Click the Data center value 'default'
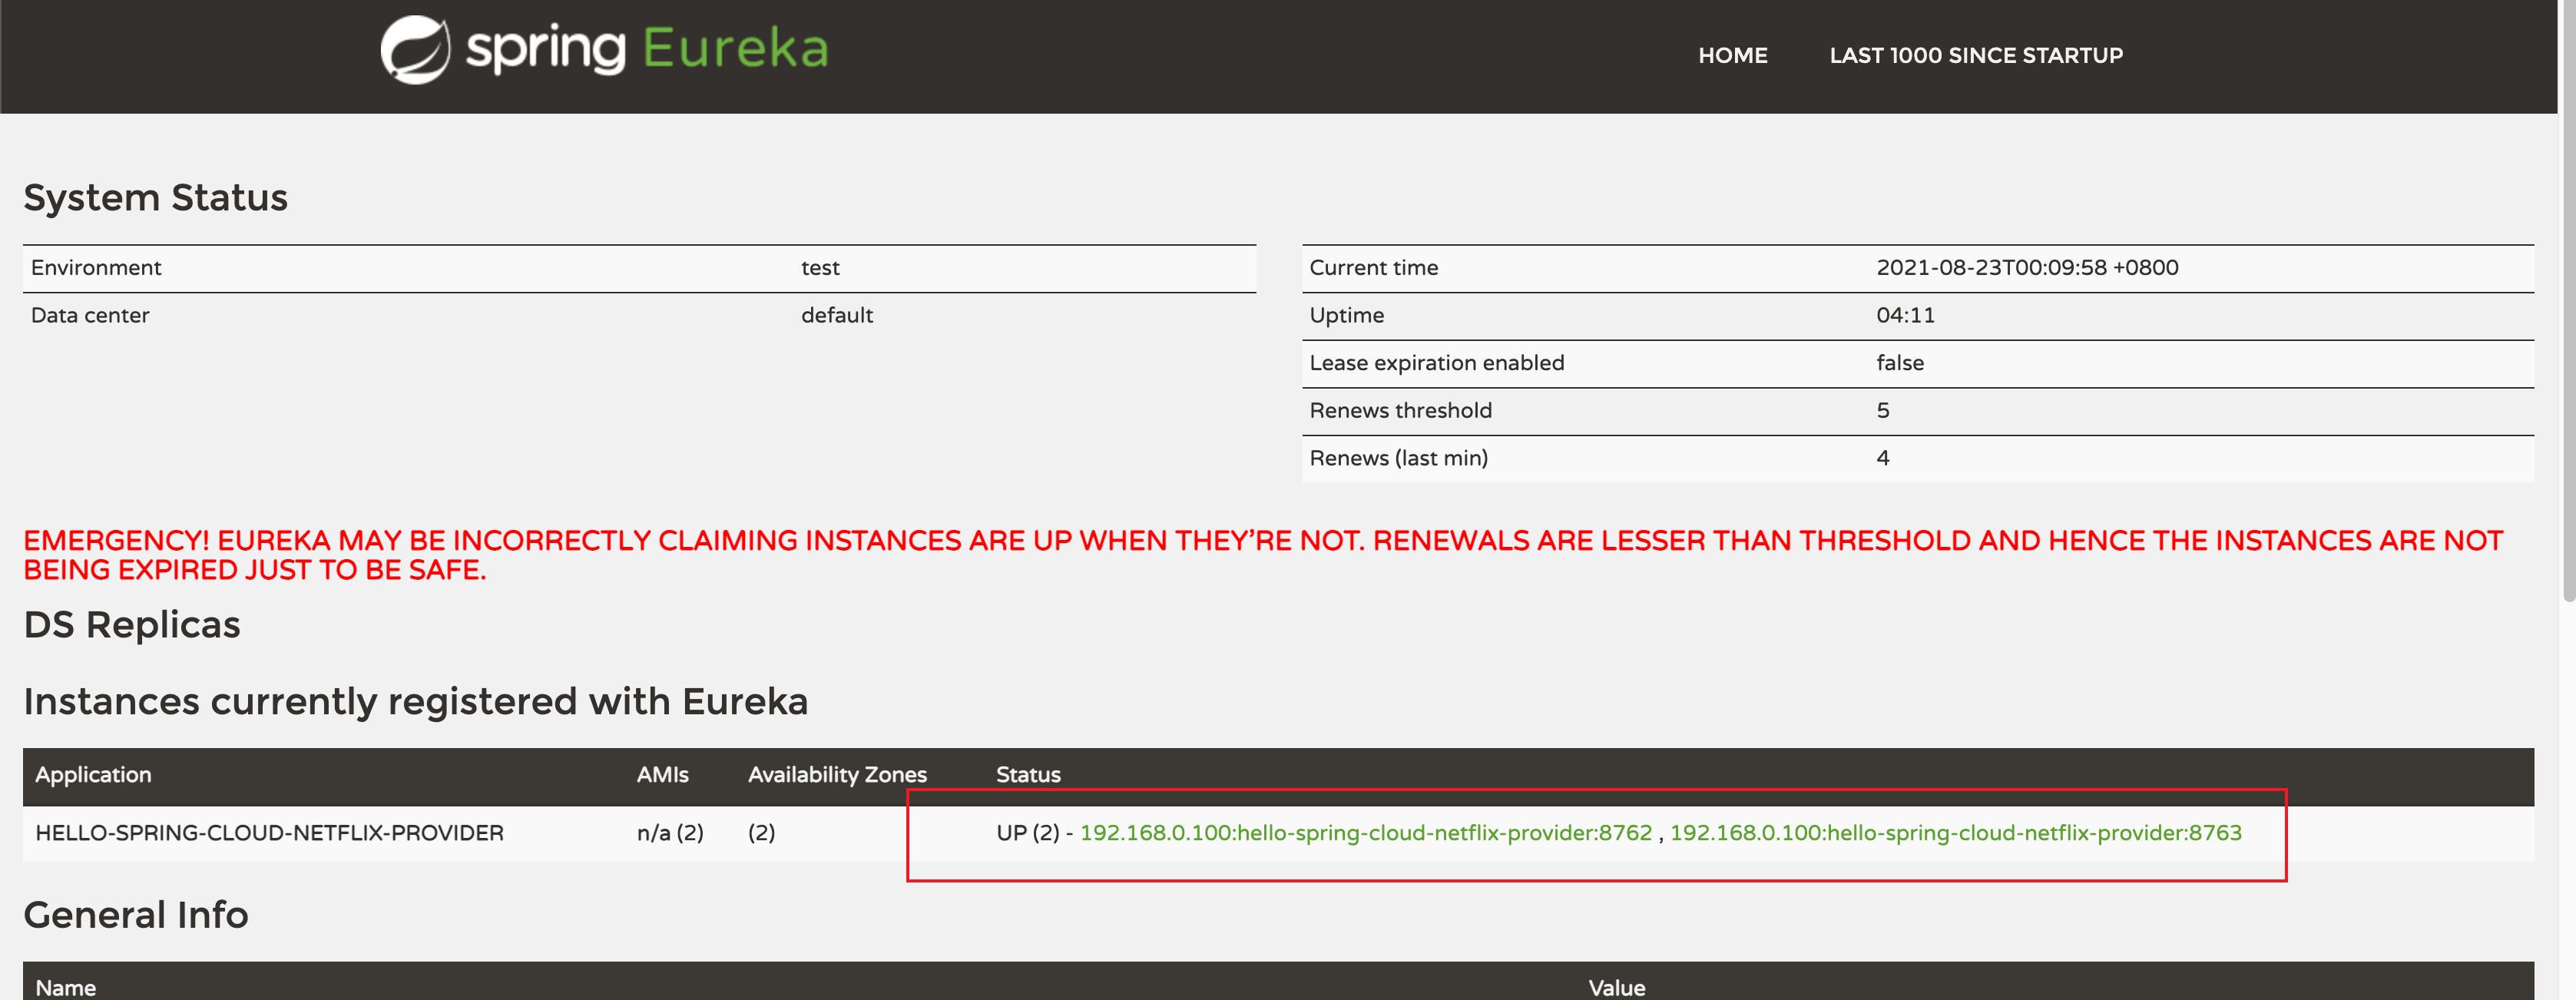The width and height of the screenshot is (2576, 1000). pyautogui.click(x=836, y=316)
